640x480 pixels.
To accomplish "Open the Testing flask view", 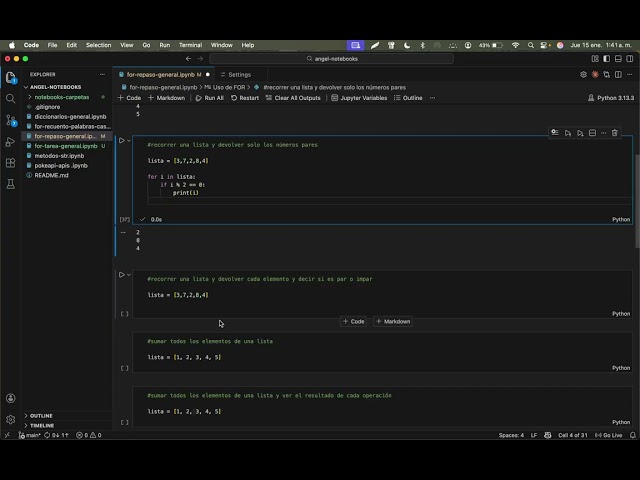I will [x=11, y=184].
